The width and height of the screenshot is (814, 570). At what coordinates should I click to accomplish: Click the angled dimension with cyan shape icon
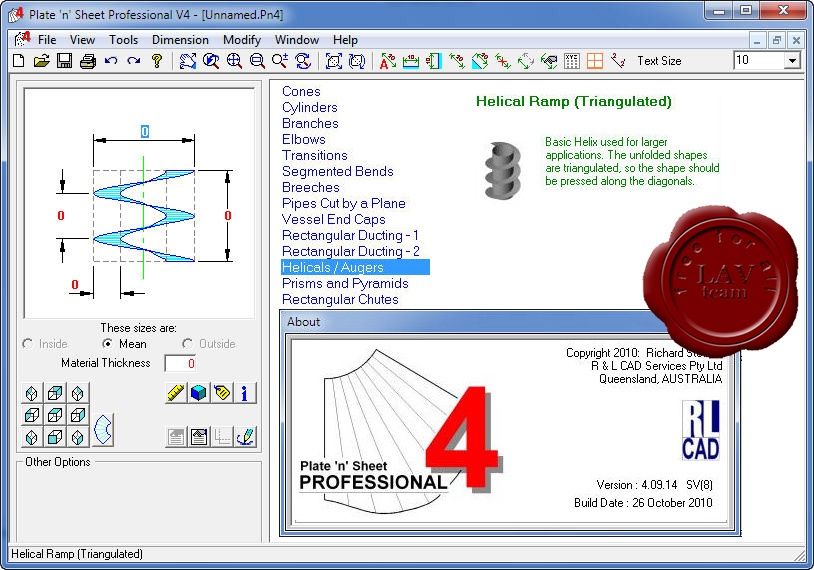click(480, 61)
